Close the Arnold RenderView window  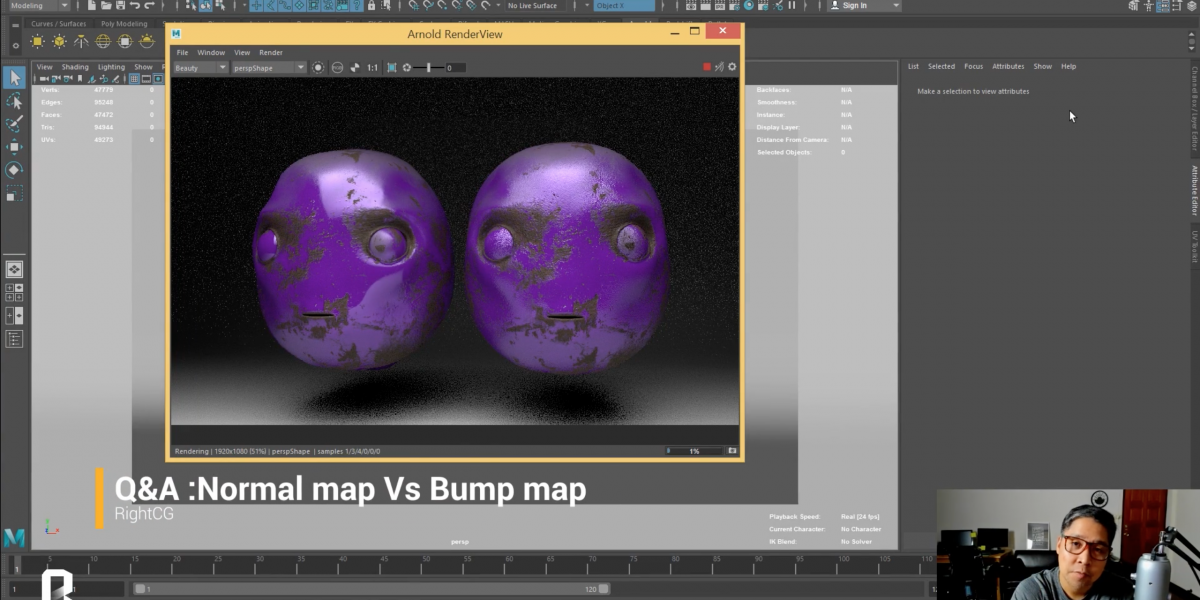pyautogui.click(x=723, y=32)
